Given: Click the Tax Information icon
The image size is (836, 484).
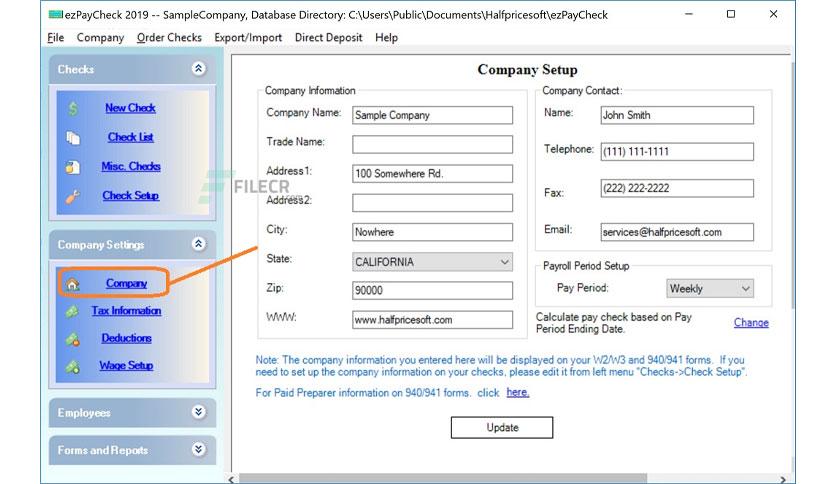Looking at the screenshot, I should [73, 311].
